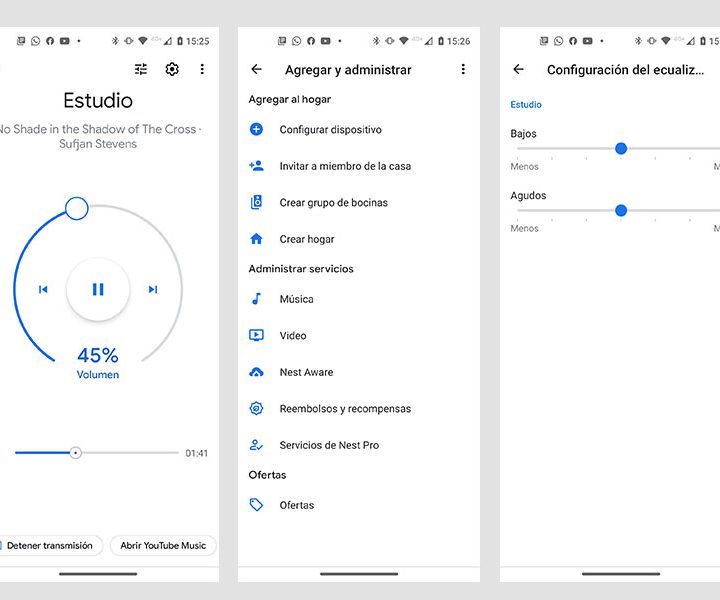Tap Detener transmisión button
This screenshot has height=600, width=720.
coord(50,545)
